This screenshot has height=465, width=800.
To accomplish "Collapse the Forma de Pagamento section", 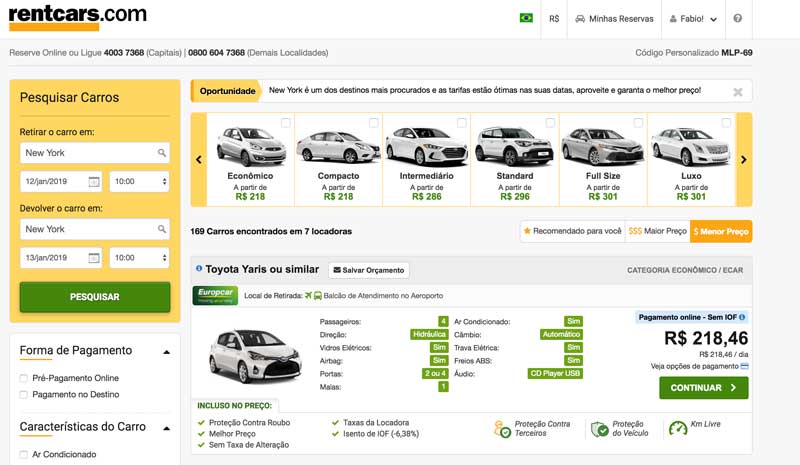I will pyautogui.click(x=166, y=352).
